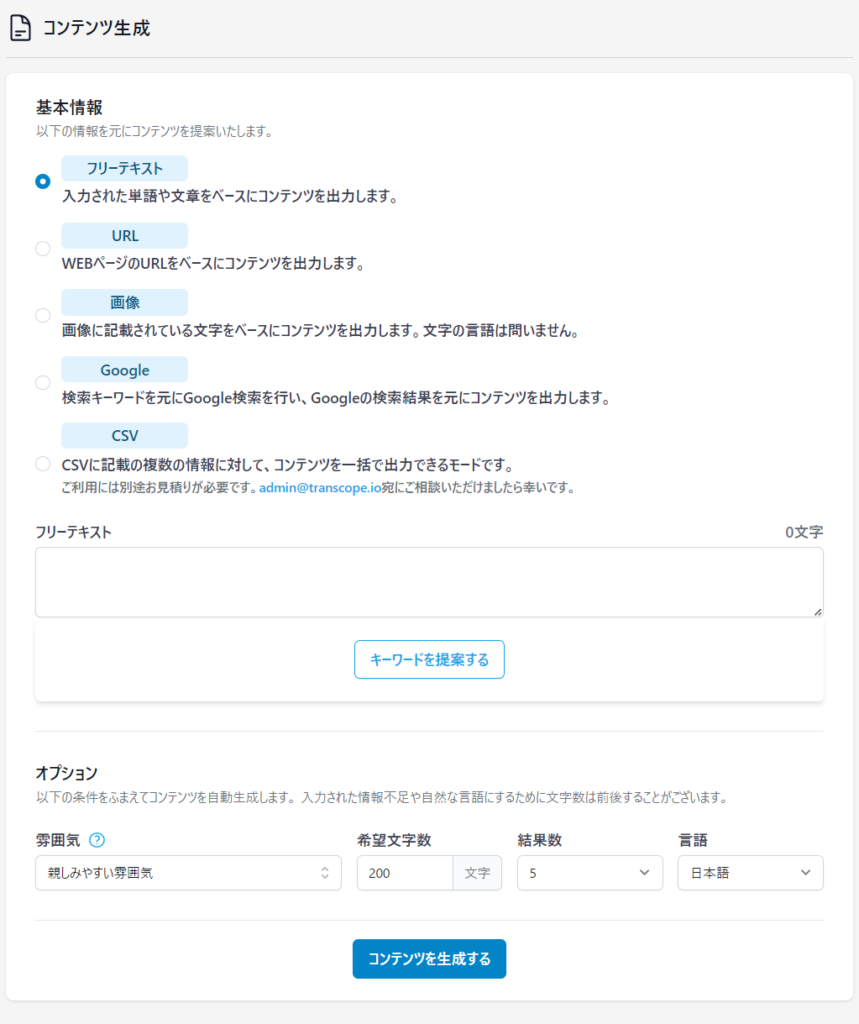
Task: Select the CSV radio button
Action: point(42,464)
